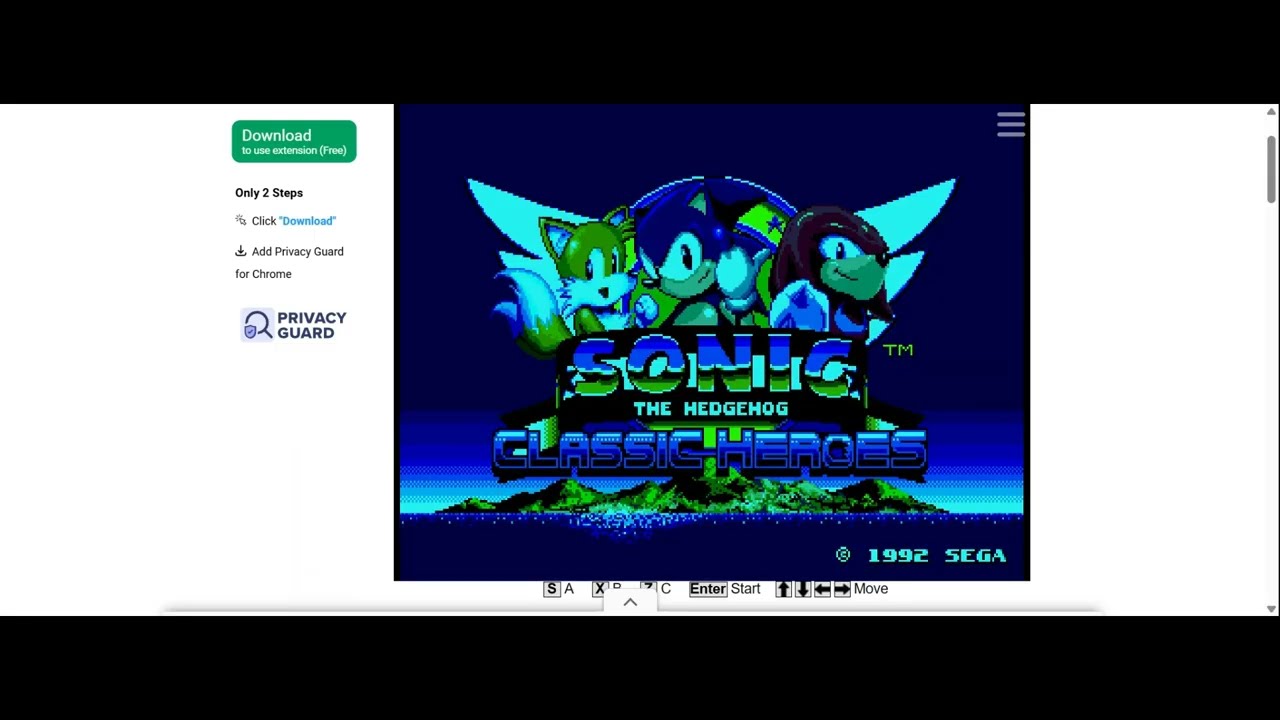Click the left arrow key icon
Screen dimensions: 1280x720
822,589
